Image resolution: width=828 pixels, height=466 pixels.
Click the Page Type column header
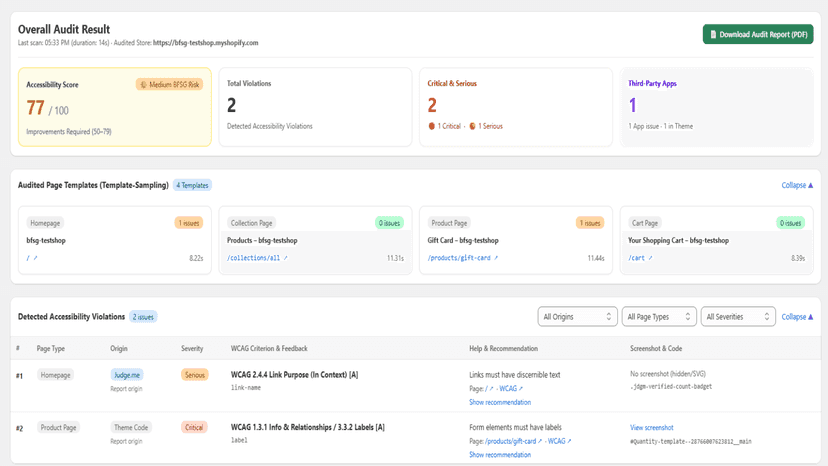click(51, 348)
